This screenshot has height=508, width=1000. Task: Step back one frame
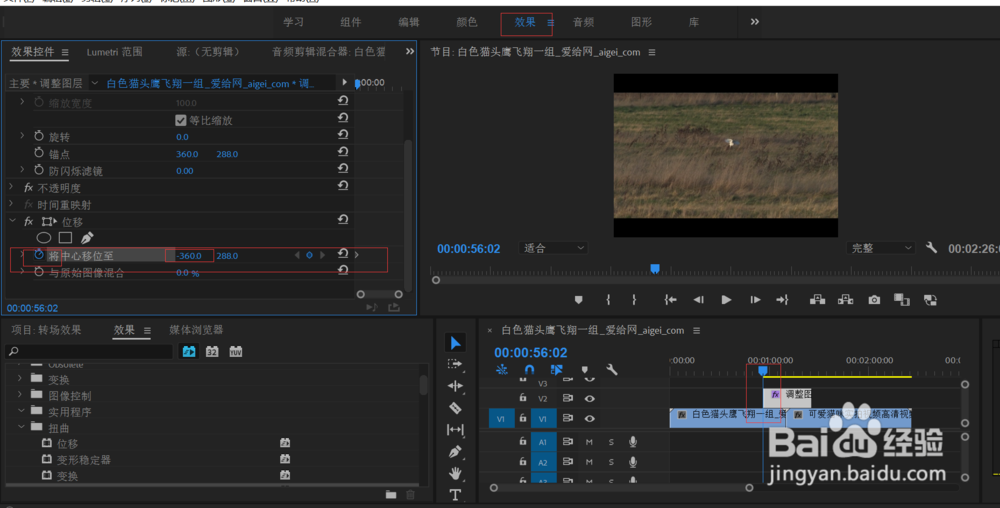coord(698,300)
